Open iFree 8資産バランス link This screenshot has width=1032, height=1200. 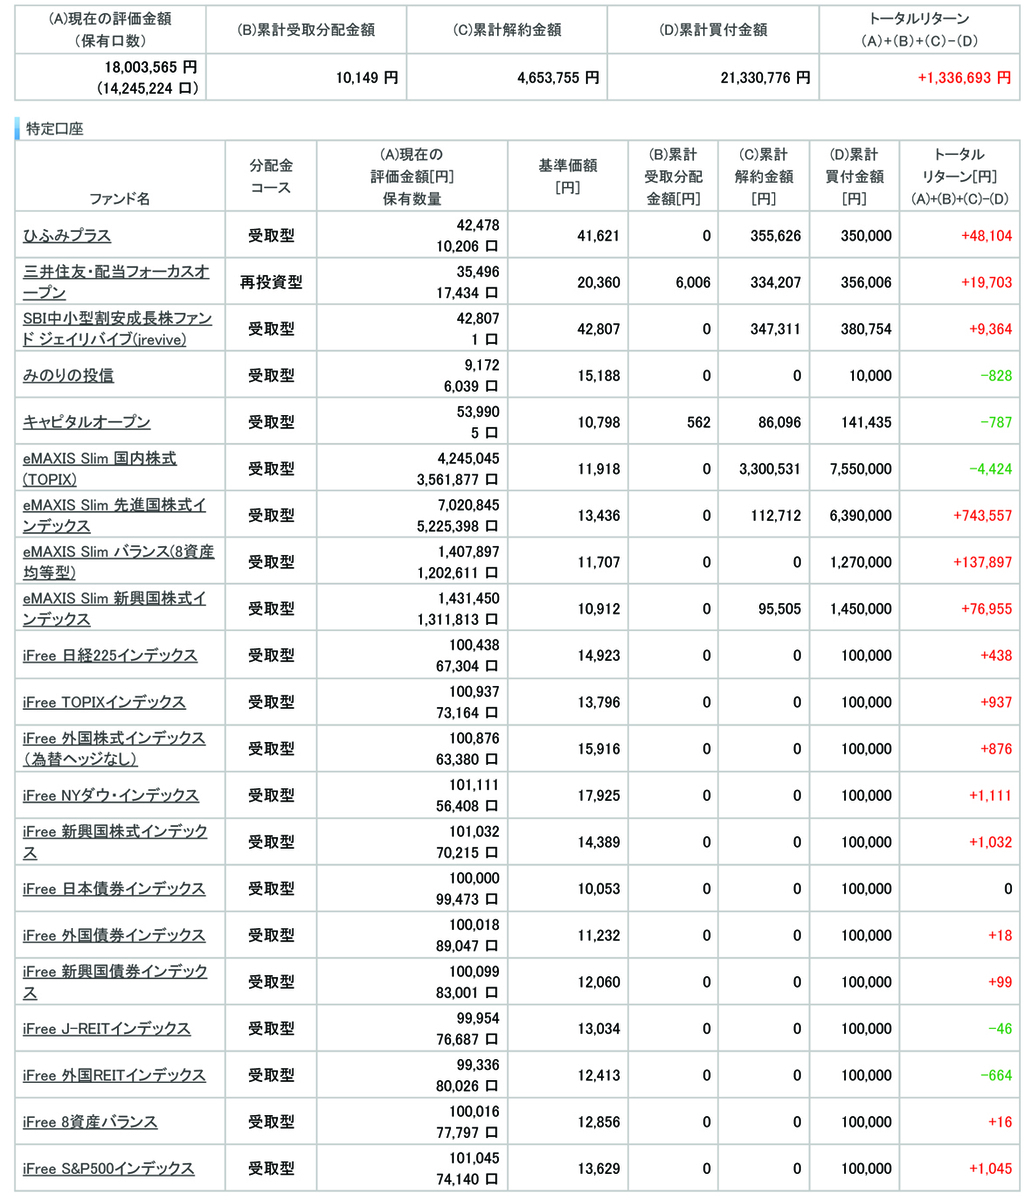coord(90,1122)
